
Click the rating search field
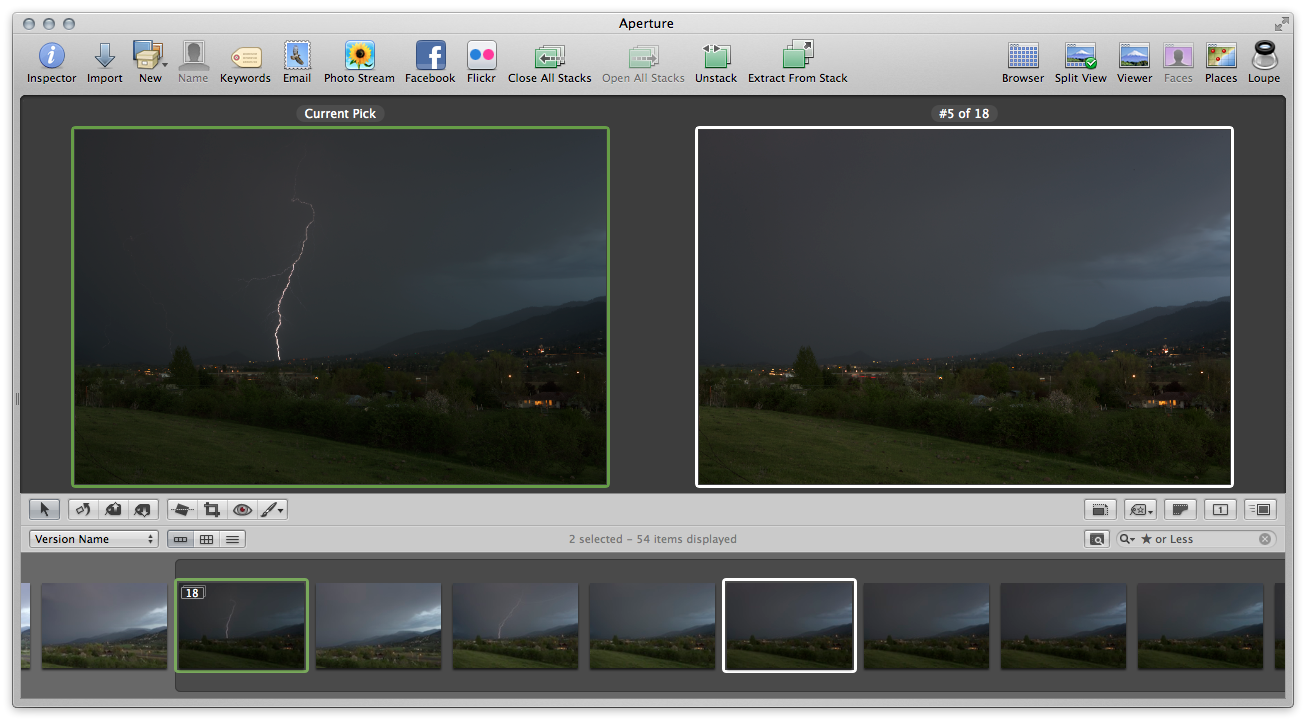[x=1196, y=539]
